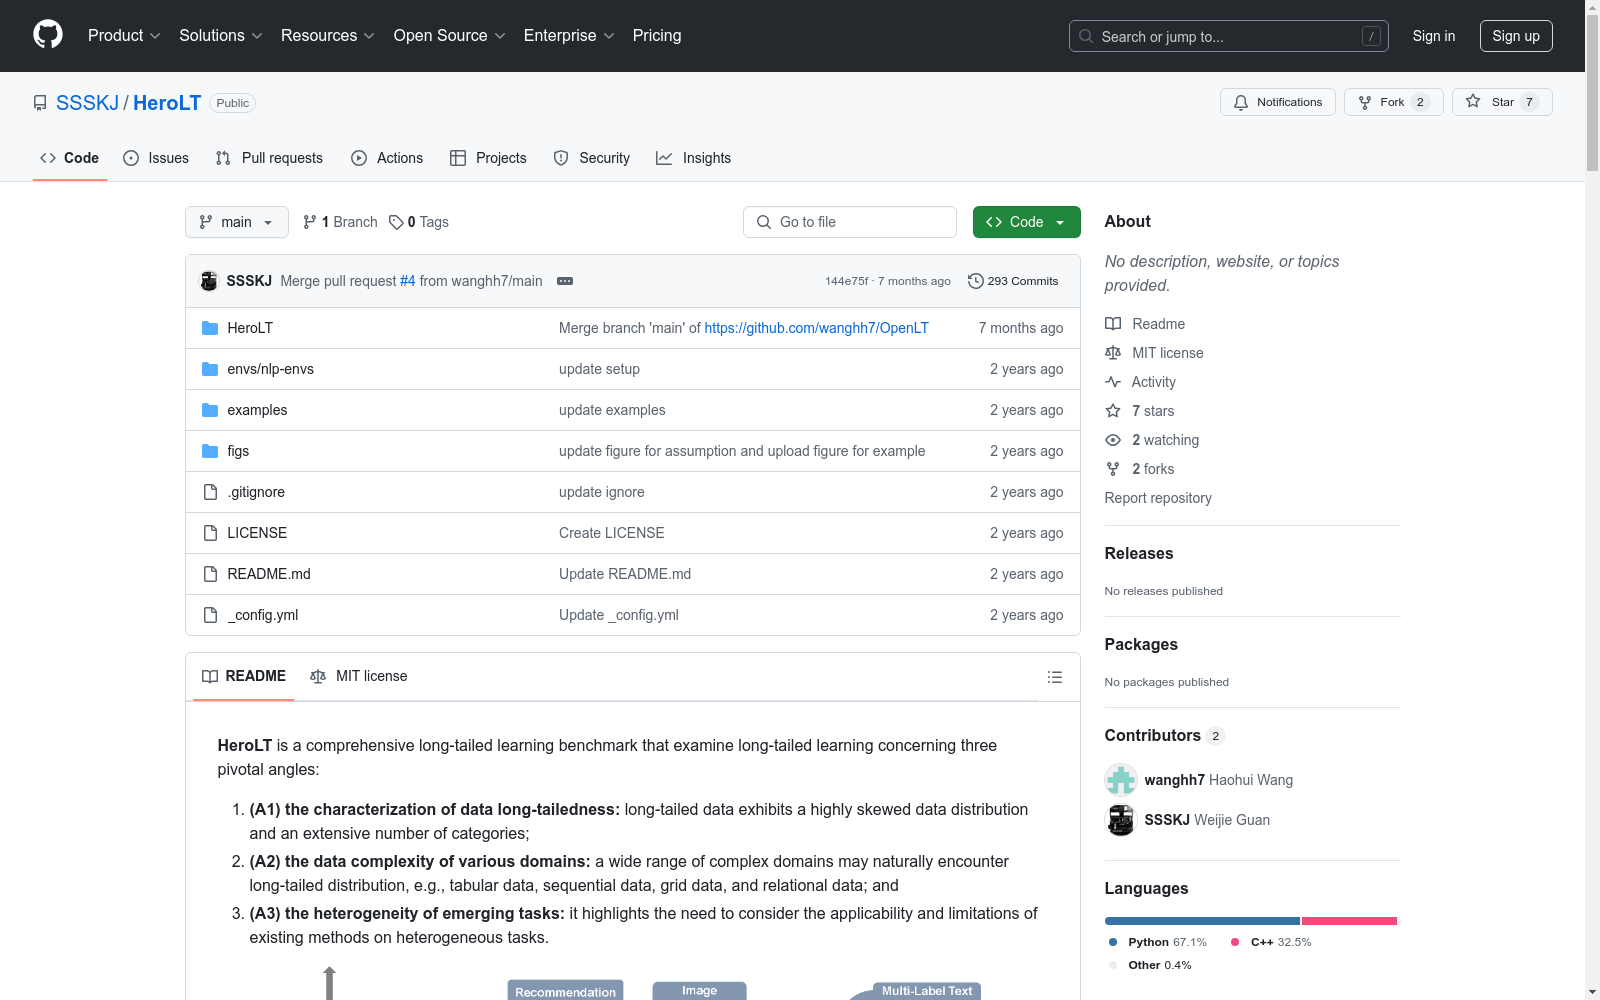
Task: Open the HeroLT folder icon
Action: click(x=210, y=328)
